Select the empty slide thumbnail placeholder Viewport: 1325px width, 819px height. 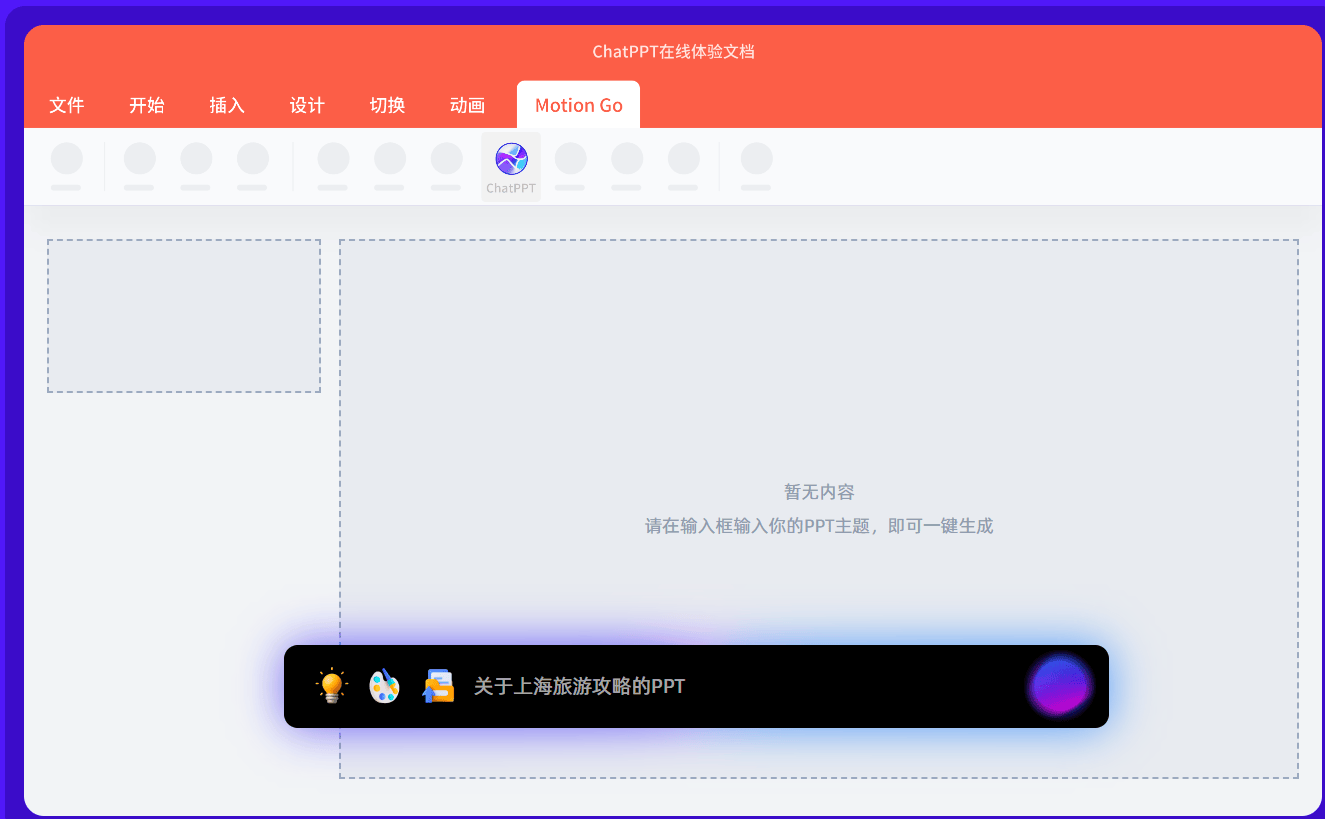coord(184,316)
